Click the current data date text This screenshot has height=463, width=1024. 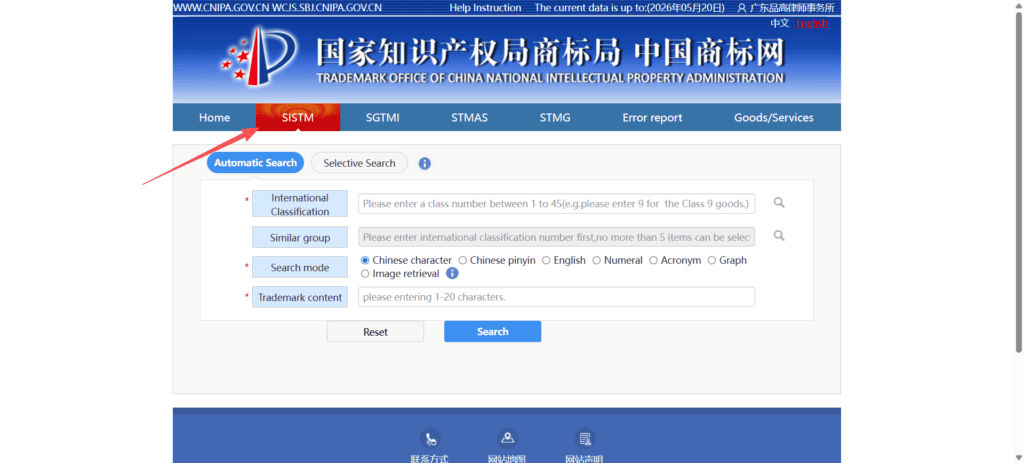631,8
